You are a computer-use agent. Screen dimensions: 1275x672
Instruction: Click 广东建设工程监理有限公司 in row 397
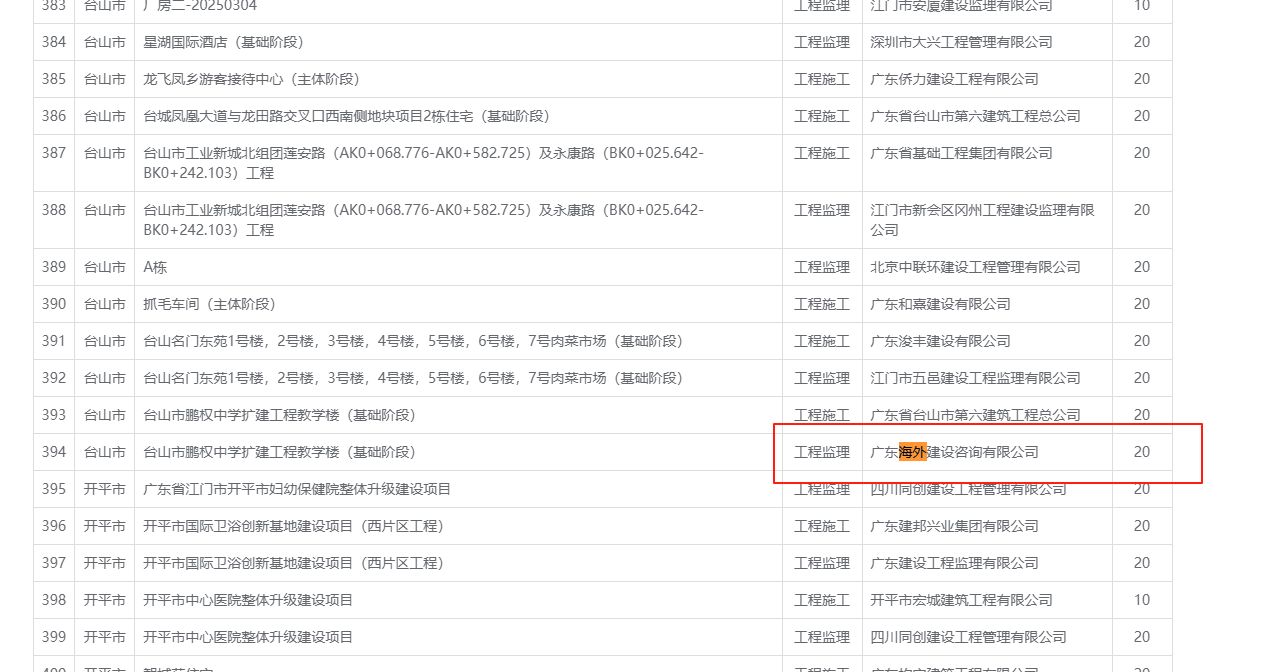pos(954,563)
